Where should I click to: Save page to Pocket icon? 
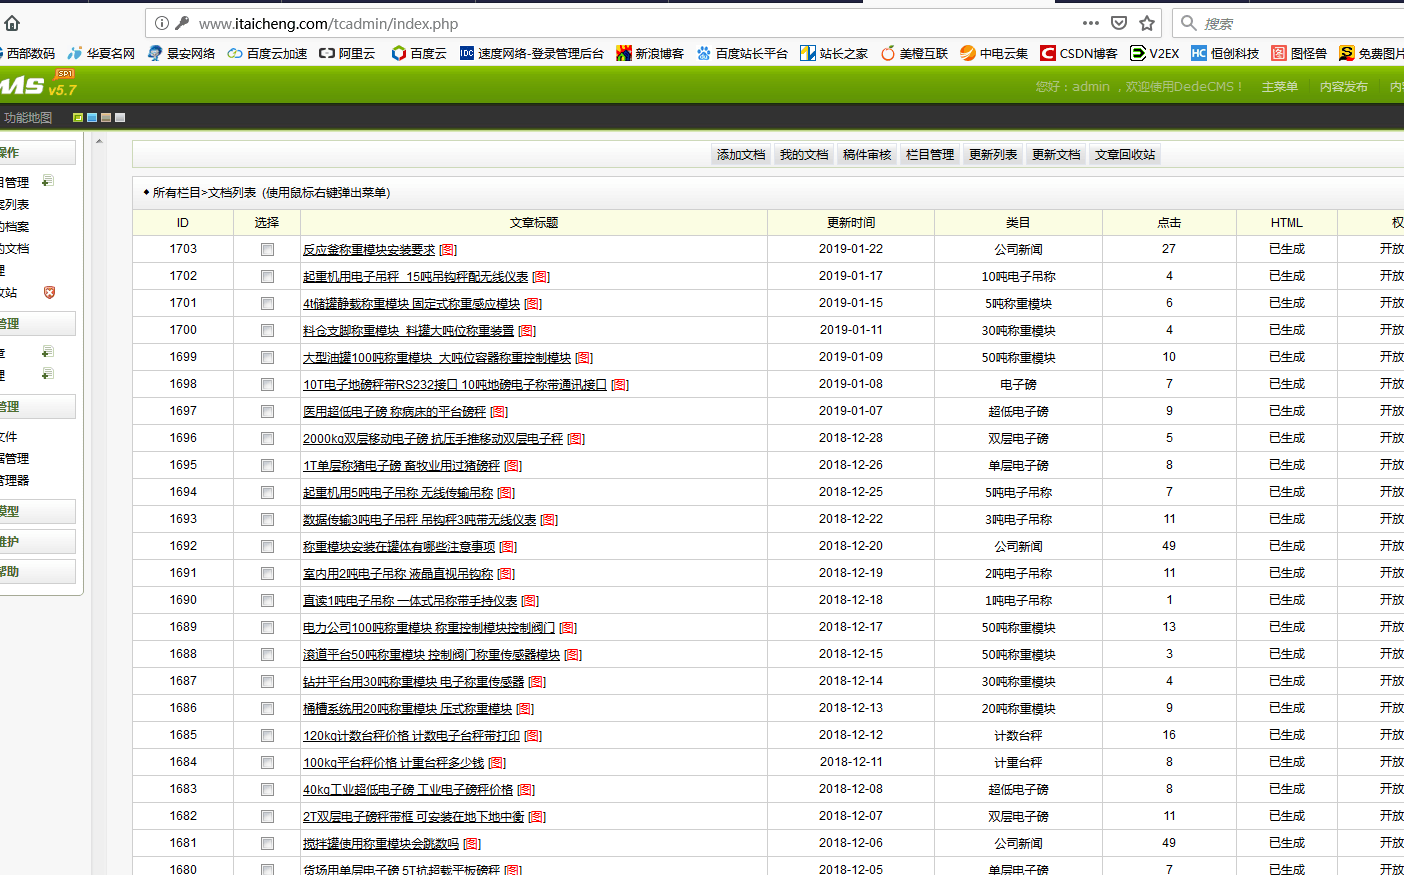click(x=1119, y=23)
